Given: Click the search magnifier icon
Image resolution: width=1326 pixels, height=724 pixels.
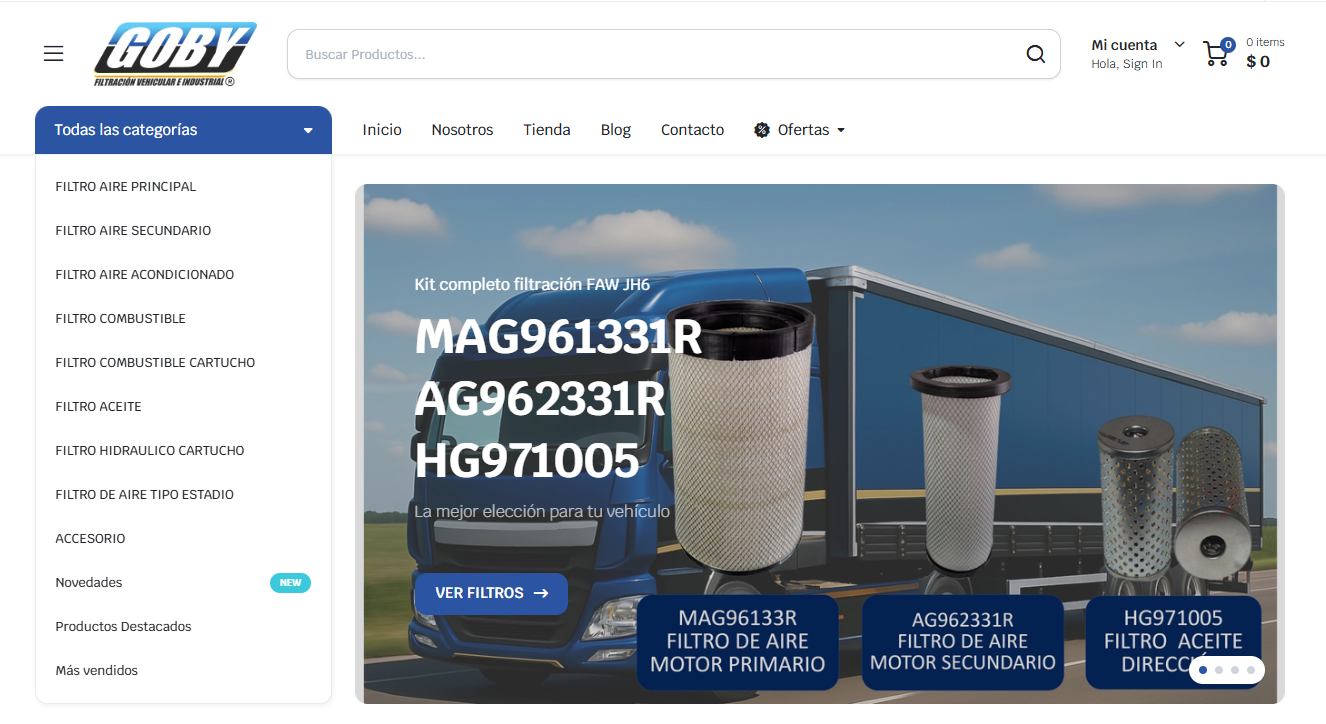Looking at the screenshot, I should (x=1035, y=54).
